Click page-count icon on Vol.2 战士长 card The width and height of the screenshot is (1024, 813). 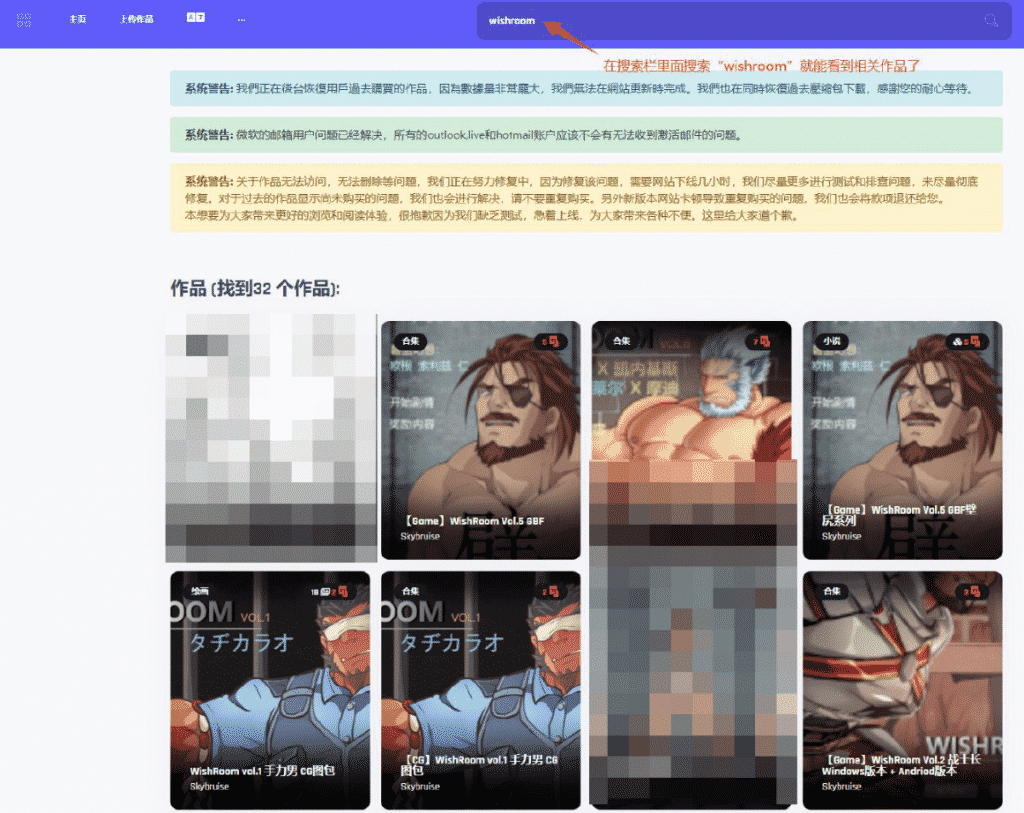tap(975, 592)
